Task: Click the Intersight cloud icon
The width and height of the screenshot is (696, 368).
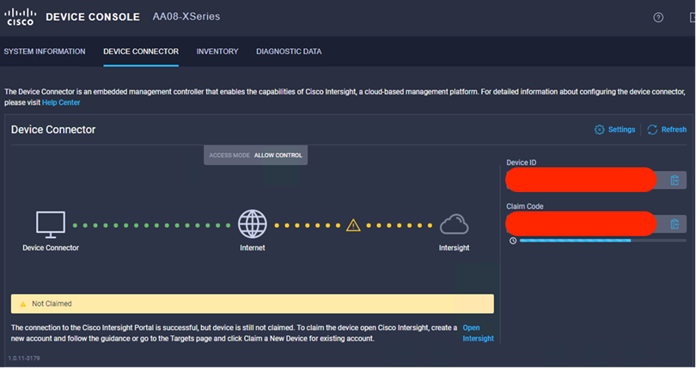Action: coord(454,224)
